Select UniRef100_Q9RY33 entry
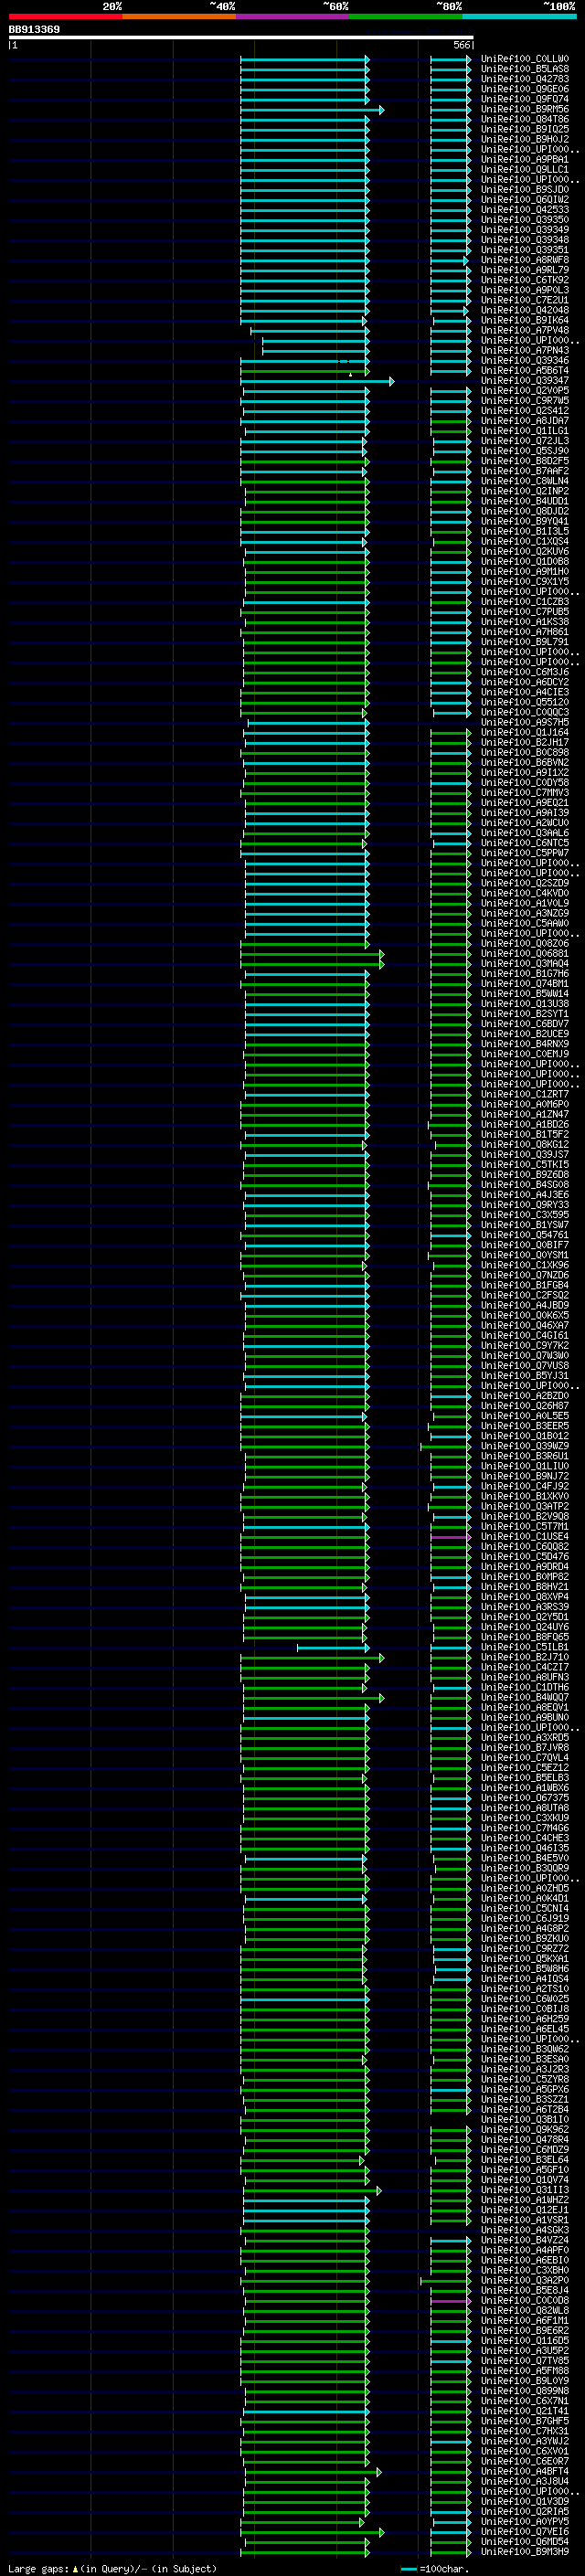Viewport: 585px width, 2576px height. (x=525, y=1204)
